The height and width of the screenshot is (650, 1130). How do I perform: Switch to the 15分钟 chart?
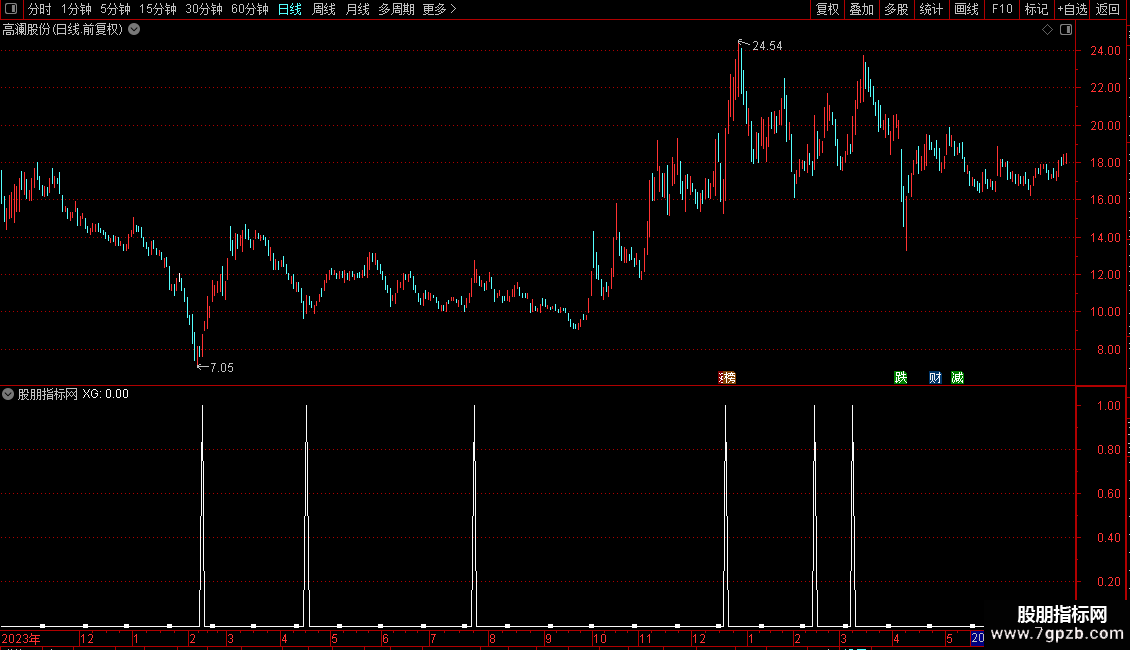[157, 9]
